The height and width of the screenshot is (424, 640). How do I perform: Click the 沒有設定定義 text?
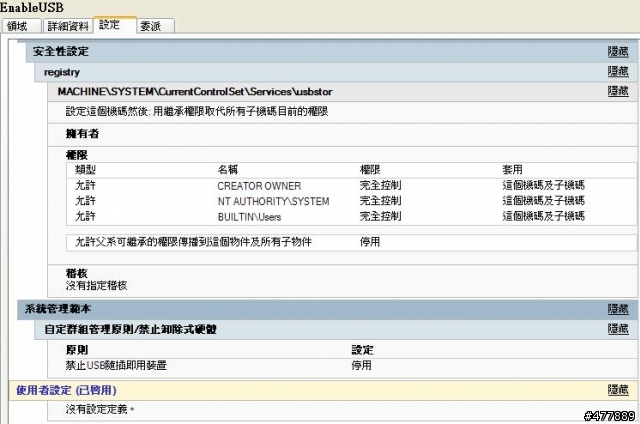pos(100,409)
